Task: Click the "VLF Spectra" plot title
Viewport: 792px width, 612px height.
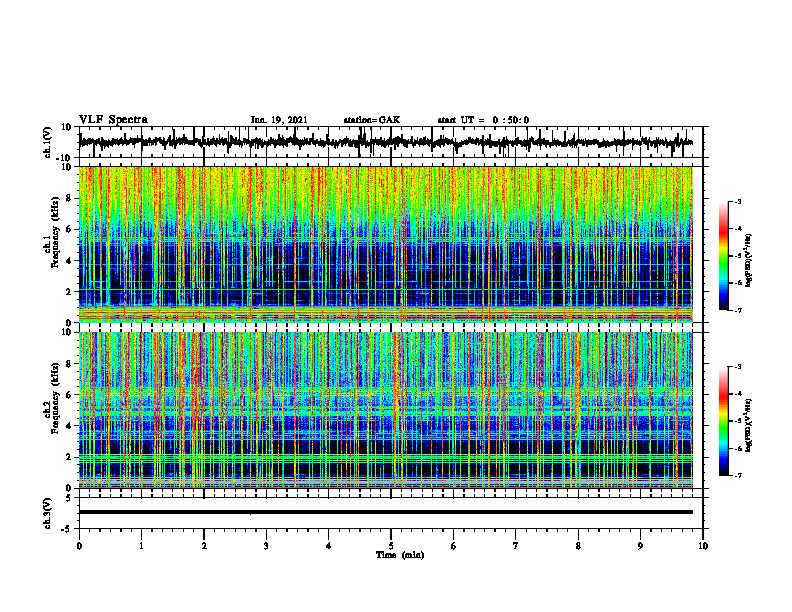Action: point(113,120)
